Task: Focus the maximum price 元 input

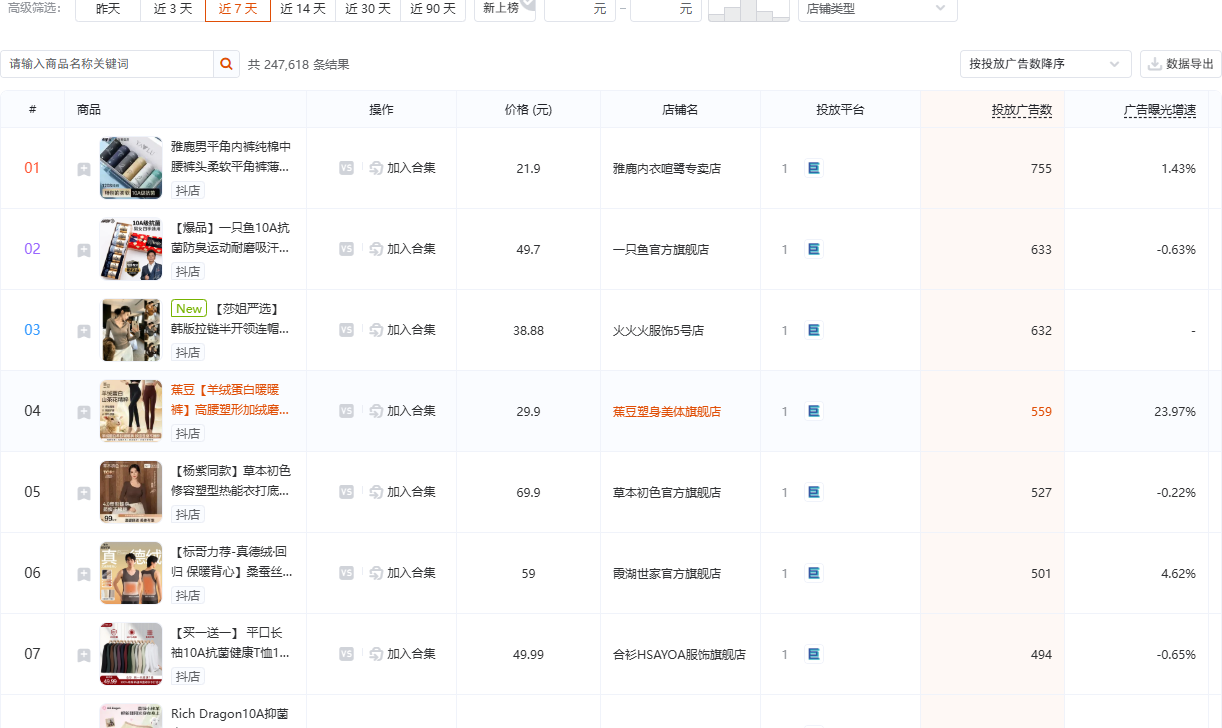Action: (666, 8)
